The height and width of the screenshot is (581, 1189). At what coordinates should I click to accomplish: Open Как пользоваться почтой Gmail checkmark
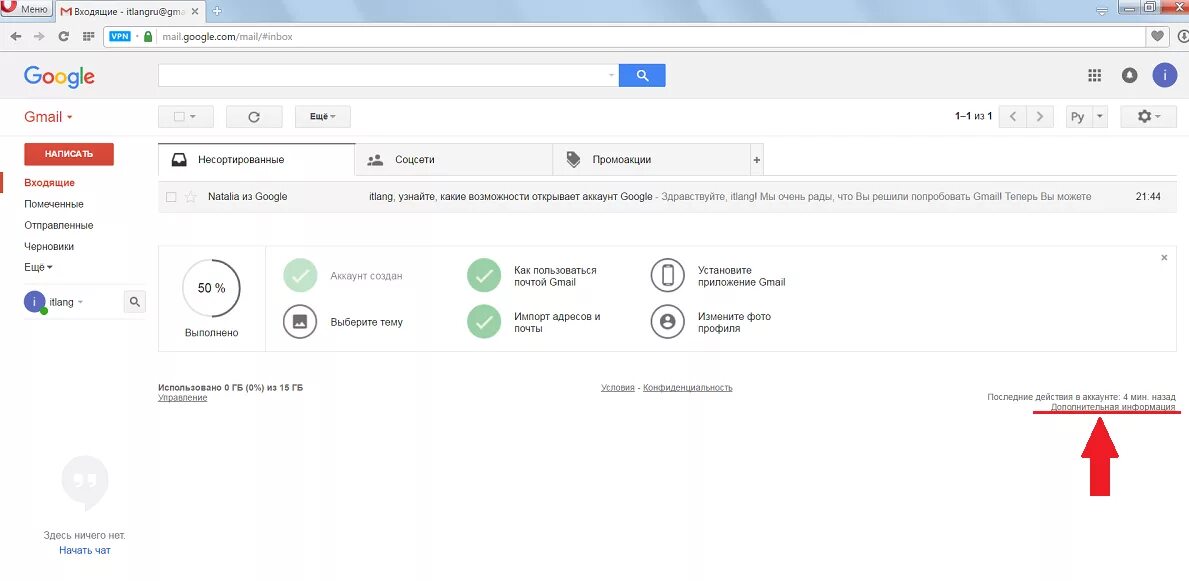coord(484,276)
